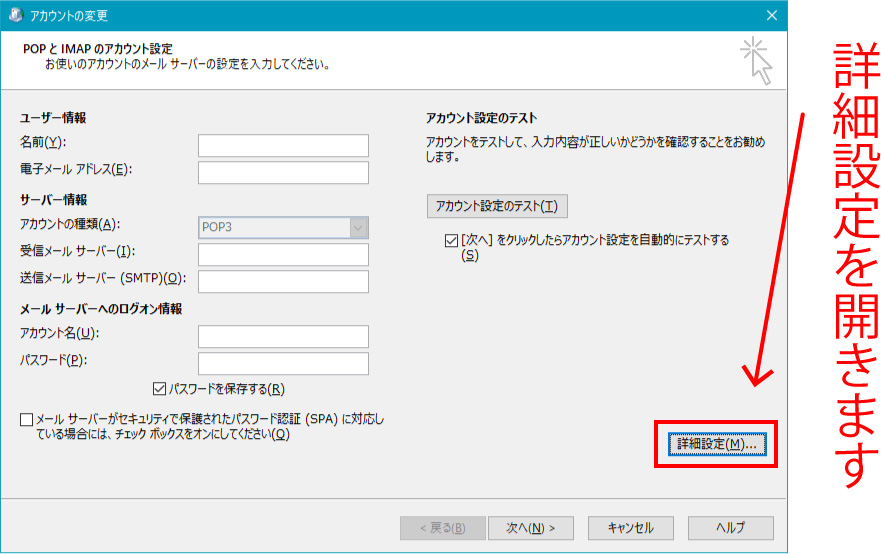Click the サーバー情報 section heading
Image resolution: width=882 pixels, height=554 pixels.
(53, 200)
